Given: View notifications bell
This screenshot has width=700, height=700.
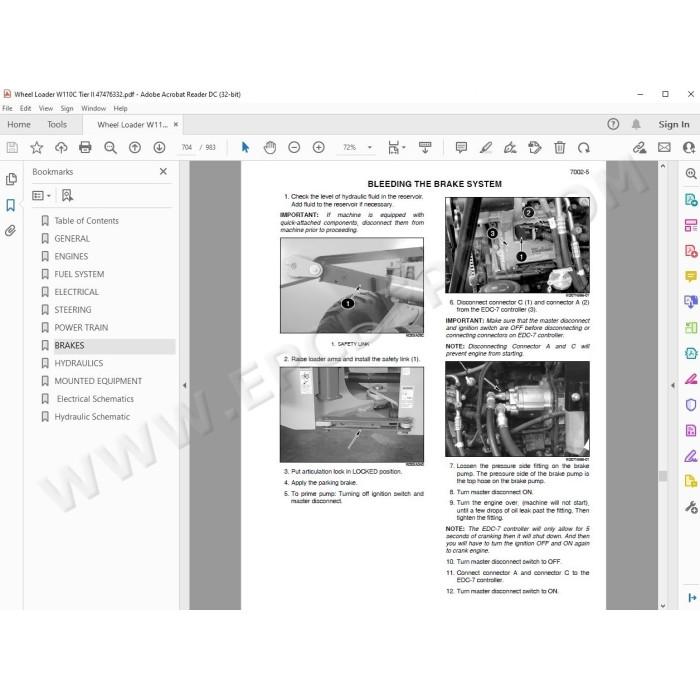Looking at the screenshot, I should 636,124.
